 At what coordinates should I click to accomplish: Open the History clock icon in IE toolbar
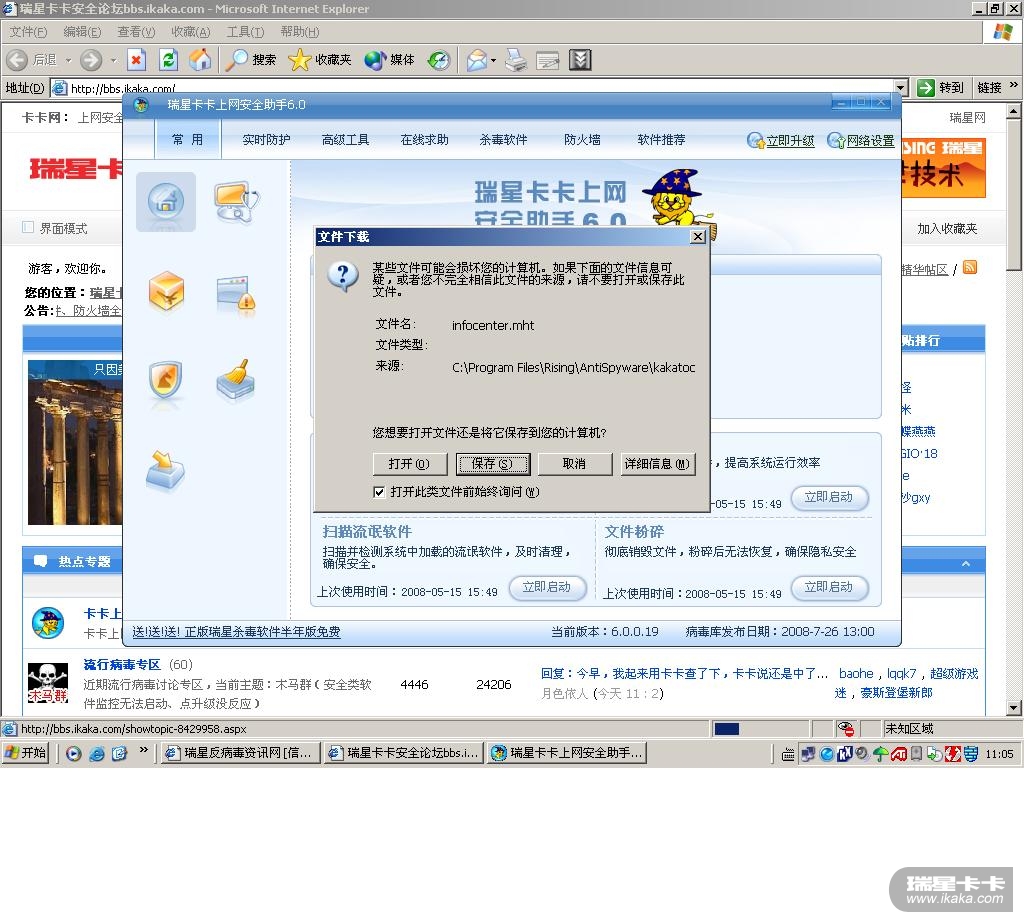439,60
